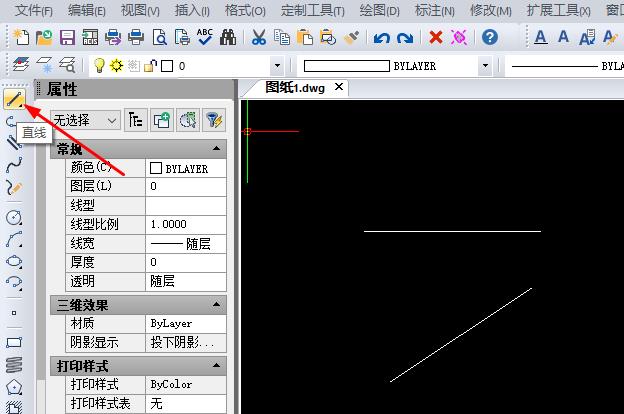The image size is (624, 414).
Task: Select the ellipse drawing tool
Action: tap(14, 261)
